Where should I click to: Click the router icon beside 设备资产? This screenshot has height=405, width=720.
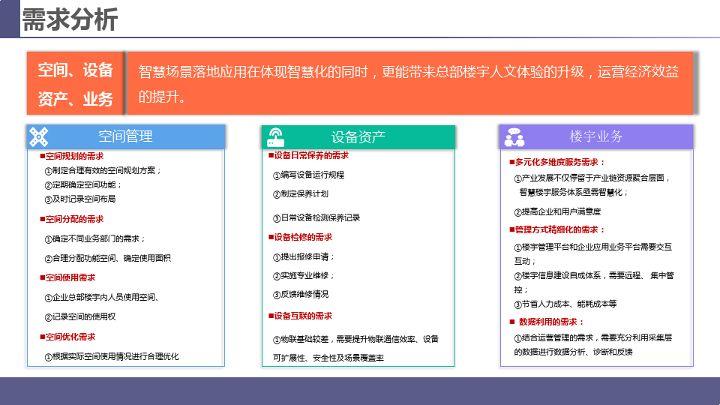pyautogui.click(x=276, y=137)
